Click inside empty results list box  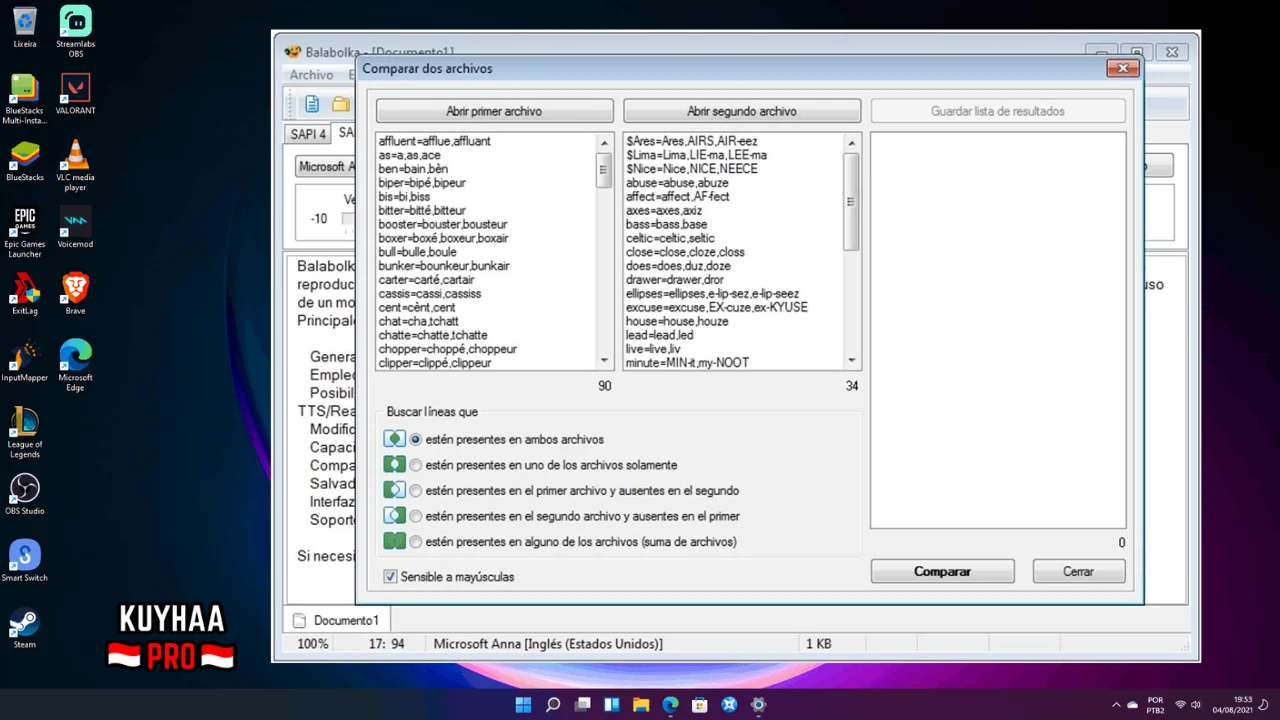(x=998, y=330)
